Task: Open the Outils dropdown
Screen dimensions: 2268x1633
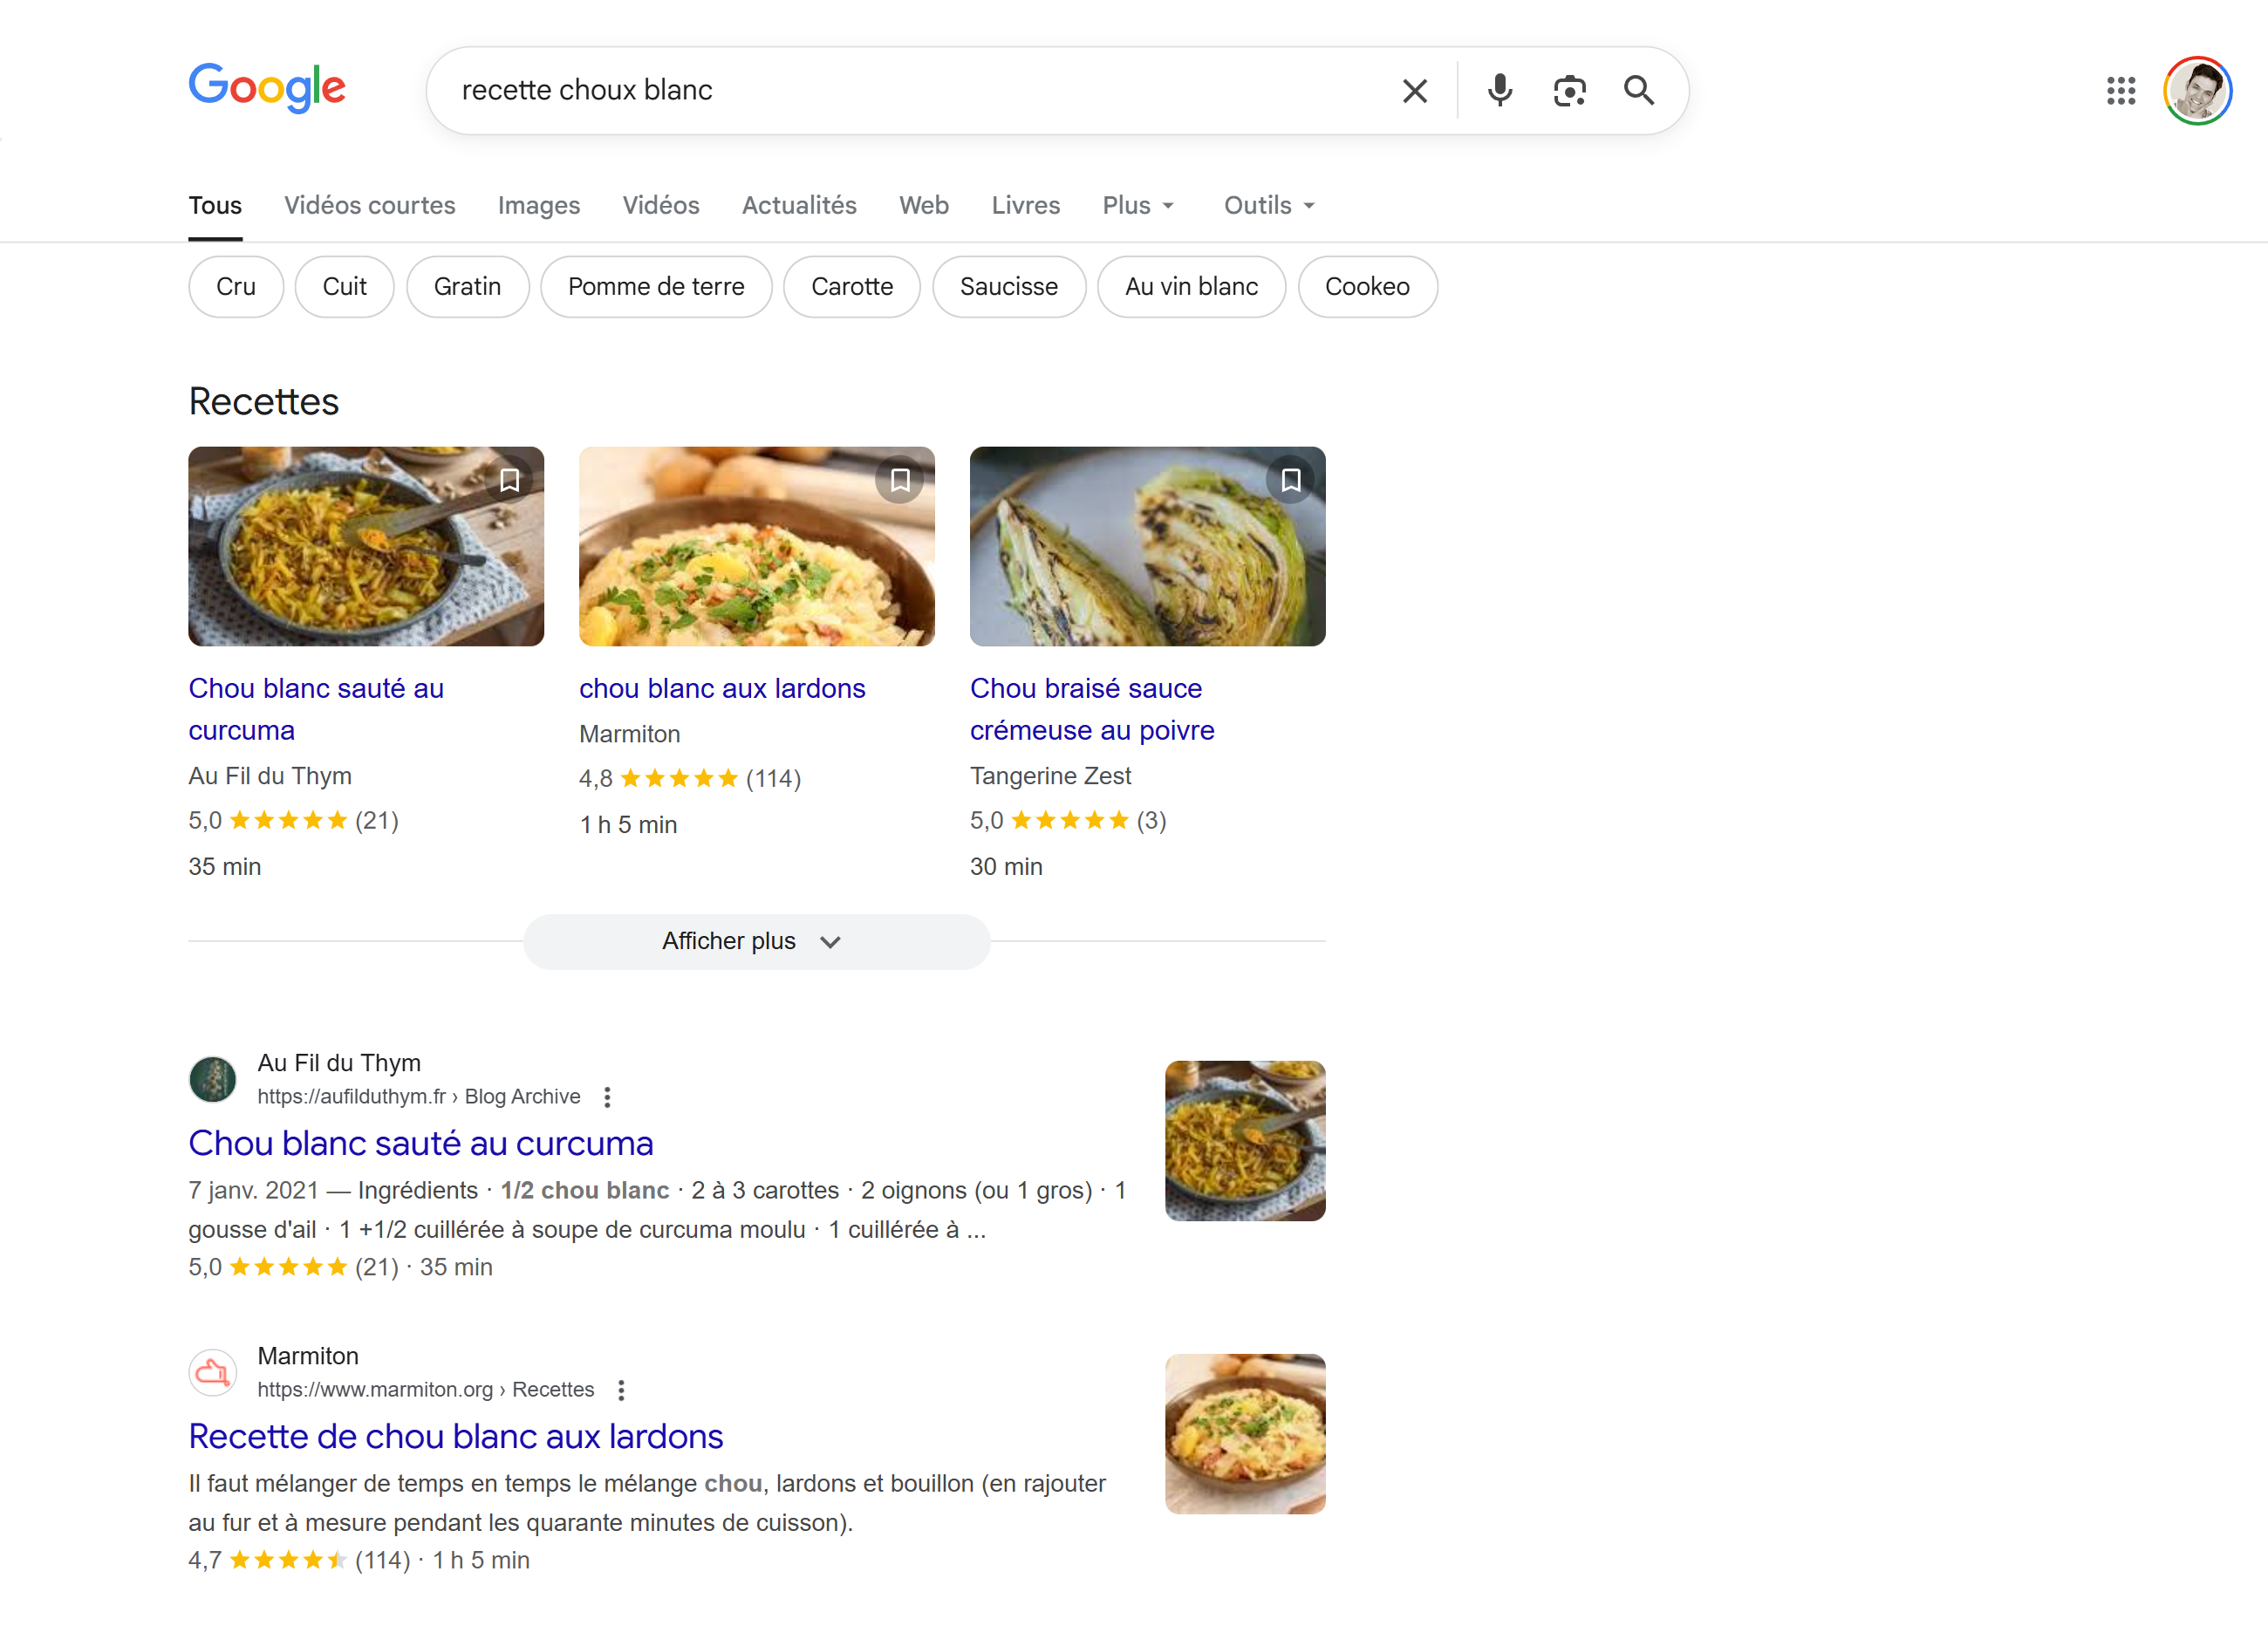Action: click(1269, 205)
